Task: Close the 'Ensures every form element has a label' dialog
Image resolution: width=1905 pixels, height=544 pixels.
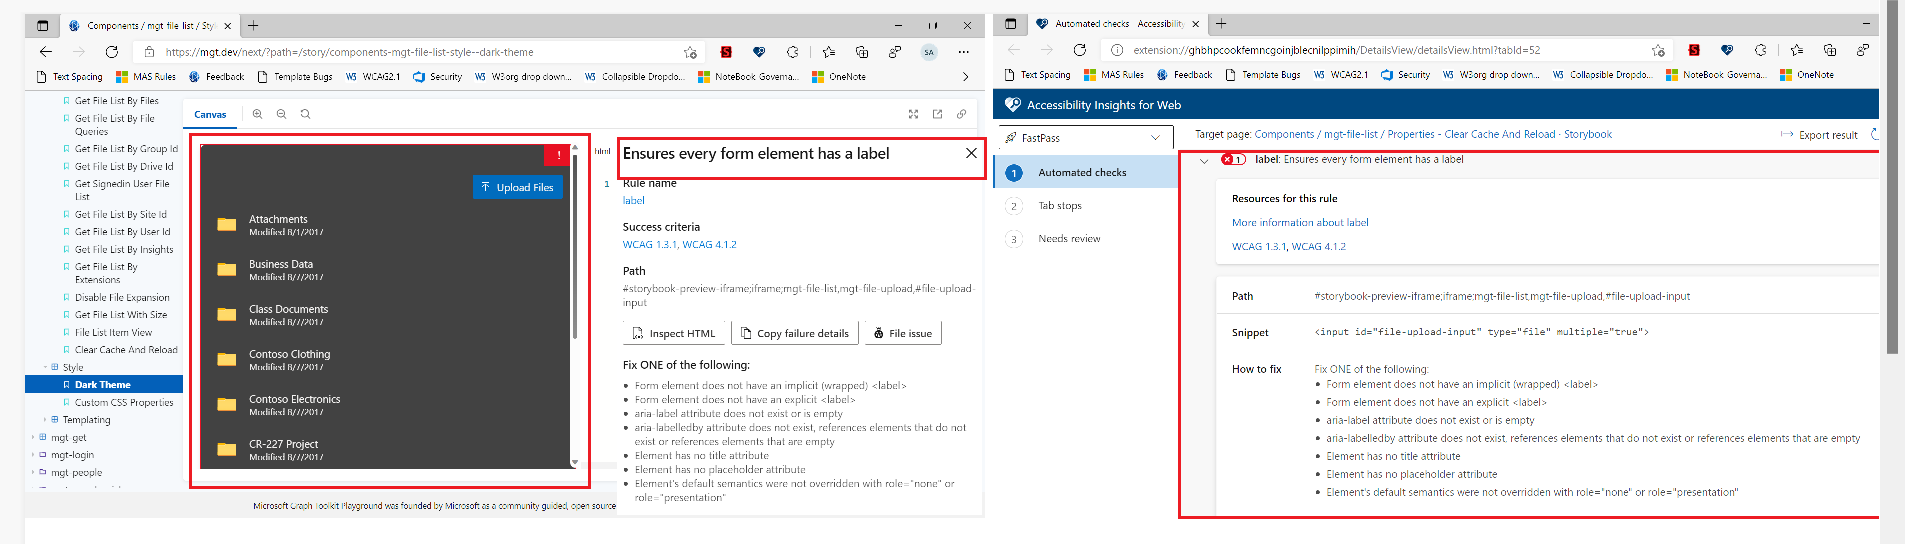Action: tap(971, 153)
